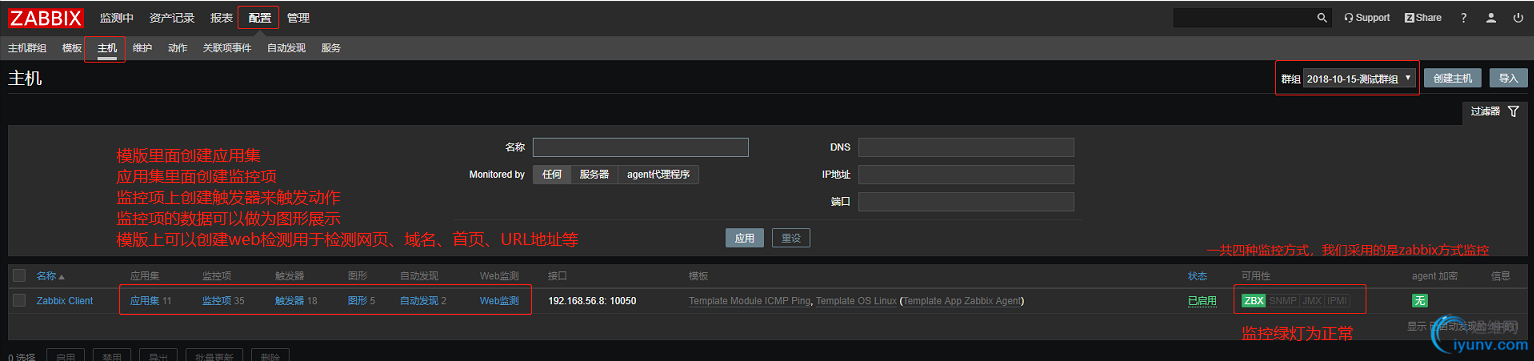1534x361 pixels.
Task: Open Web监测 link in Zabbix Client row
Action: pyautogui.click(x=499, y=300)
